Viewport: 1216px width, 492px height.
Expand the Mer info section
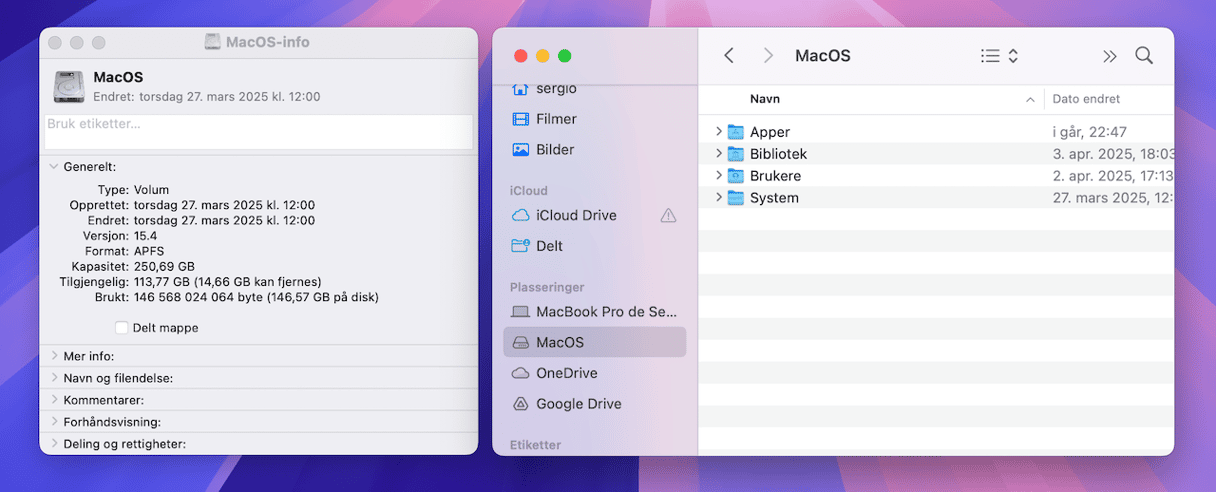54,356
